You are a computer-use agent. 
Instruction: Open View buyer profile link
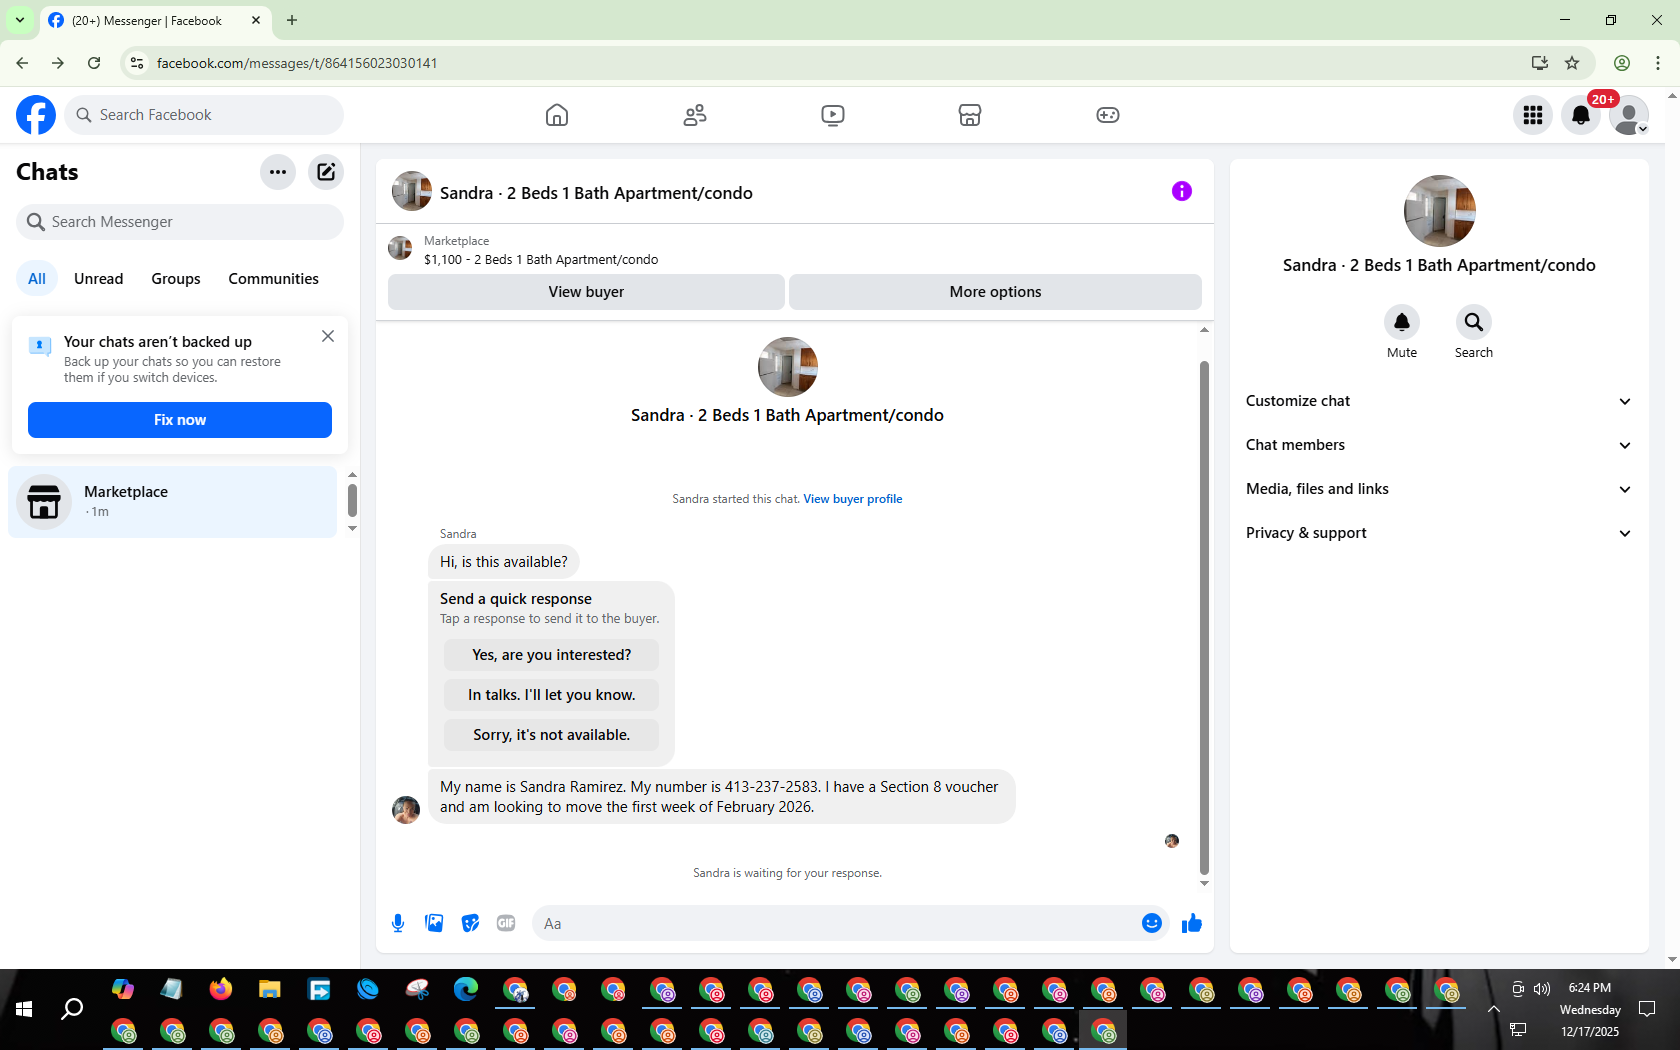pos(853,499)
